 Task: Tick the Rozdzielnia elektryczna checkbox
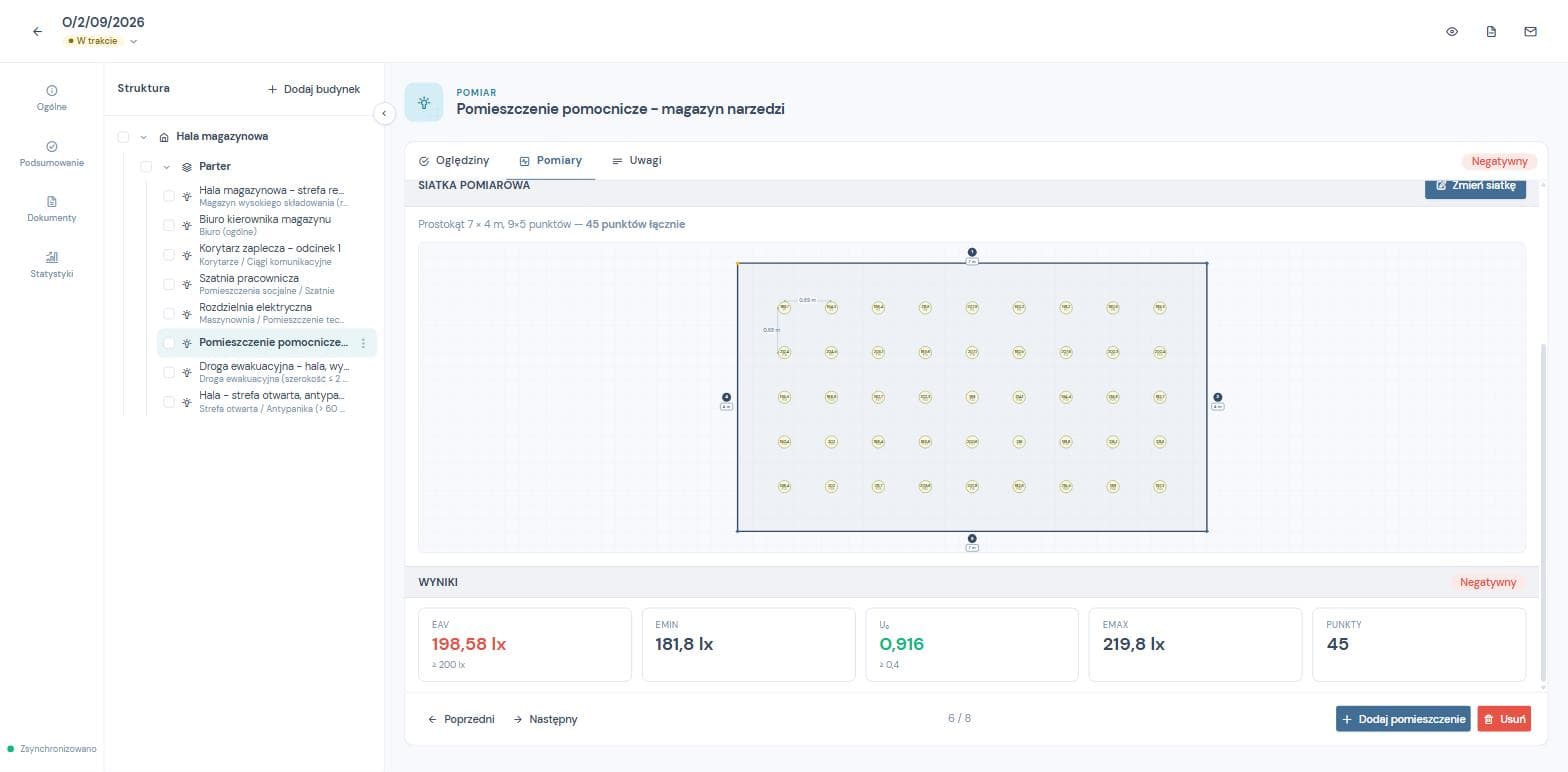[169, 313]
